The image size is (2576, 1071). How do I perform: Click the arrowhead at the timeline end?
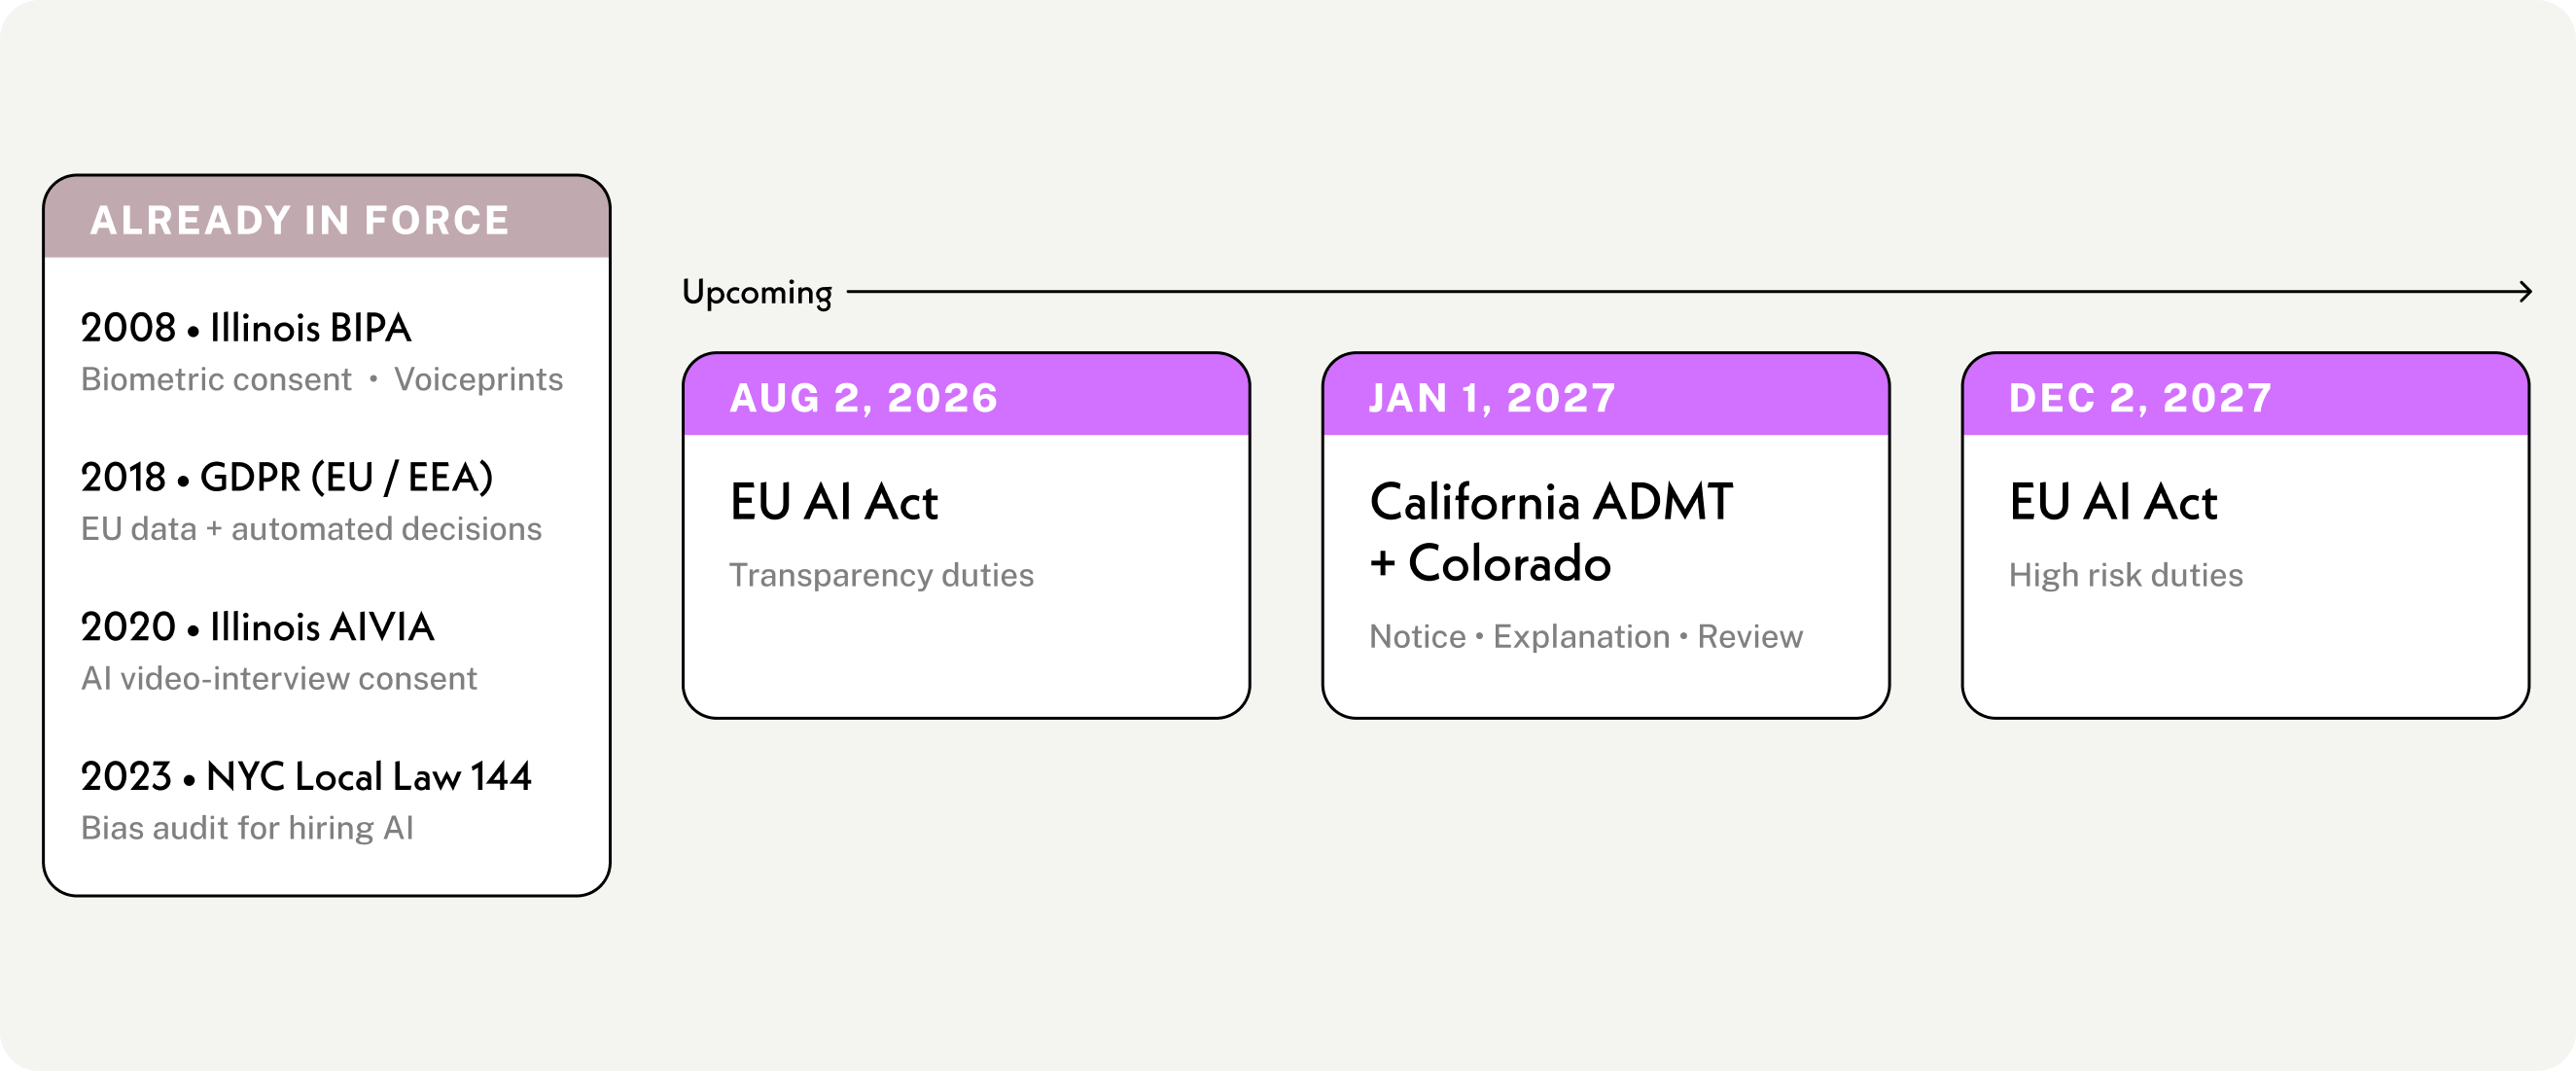[2524, 292]
